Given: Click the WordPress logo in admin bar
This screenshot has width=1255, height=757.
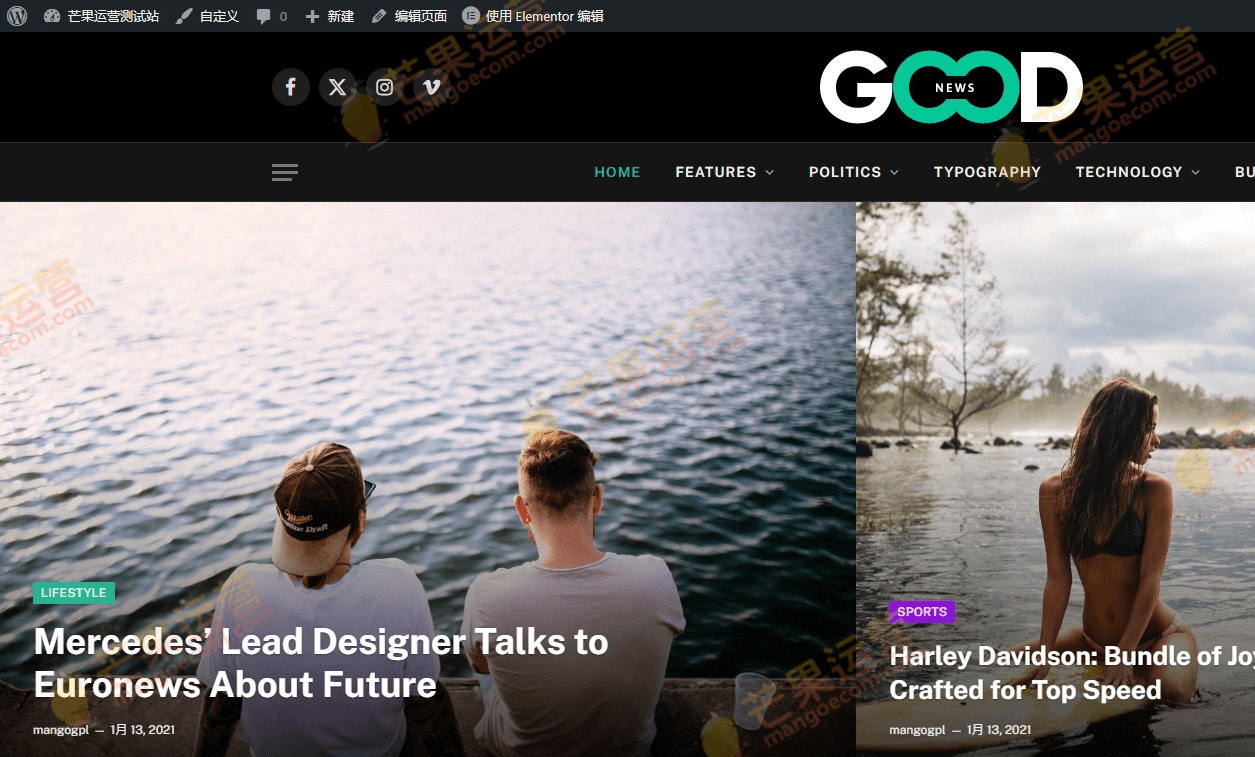Looking at the screenshot, I should pyautogui.click(x=17, y=16).
